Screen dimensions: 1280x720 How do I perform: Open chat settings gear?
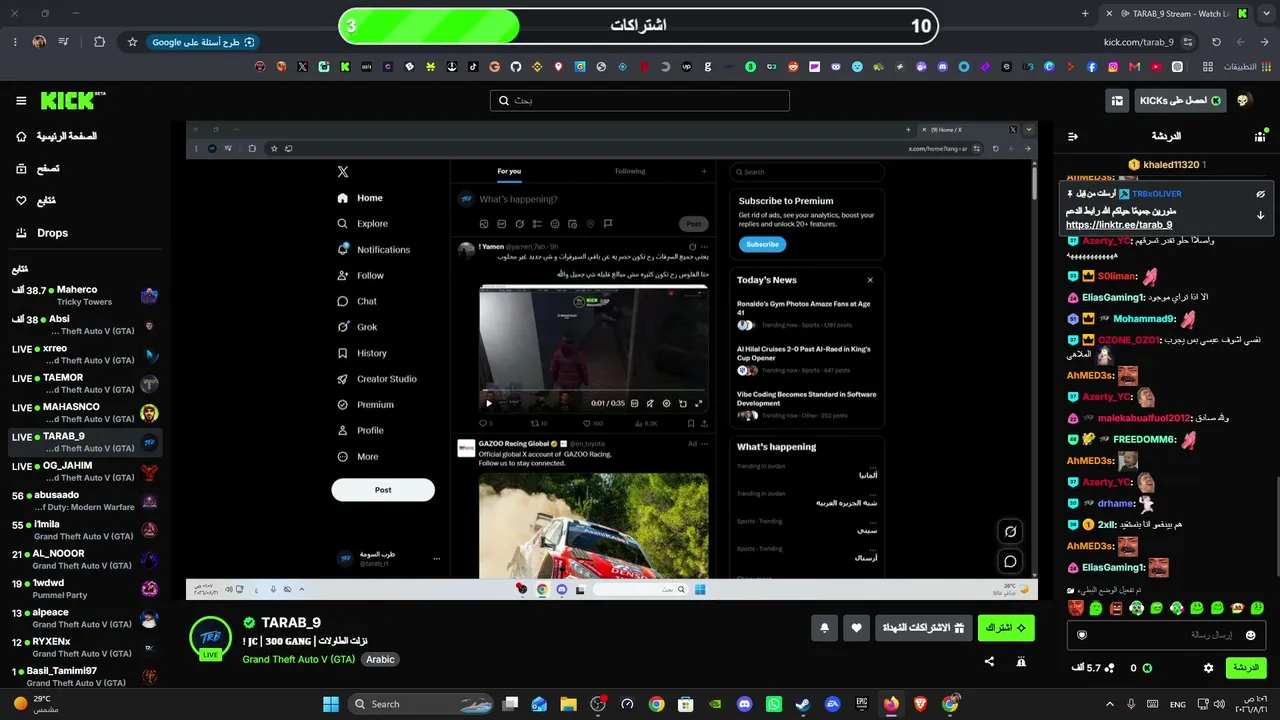[1208, 668]
